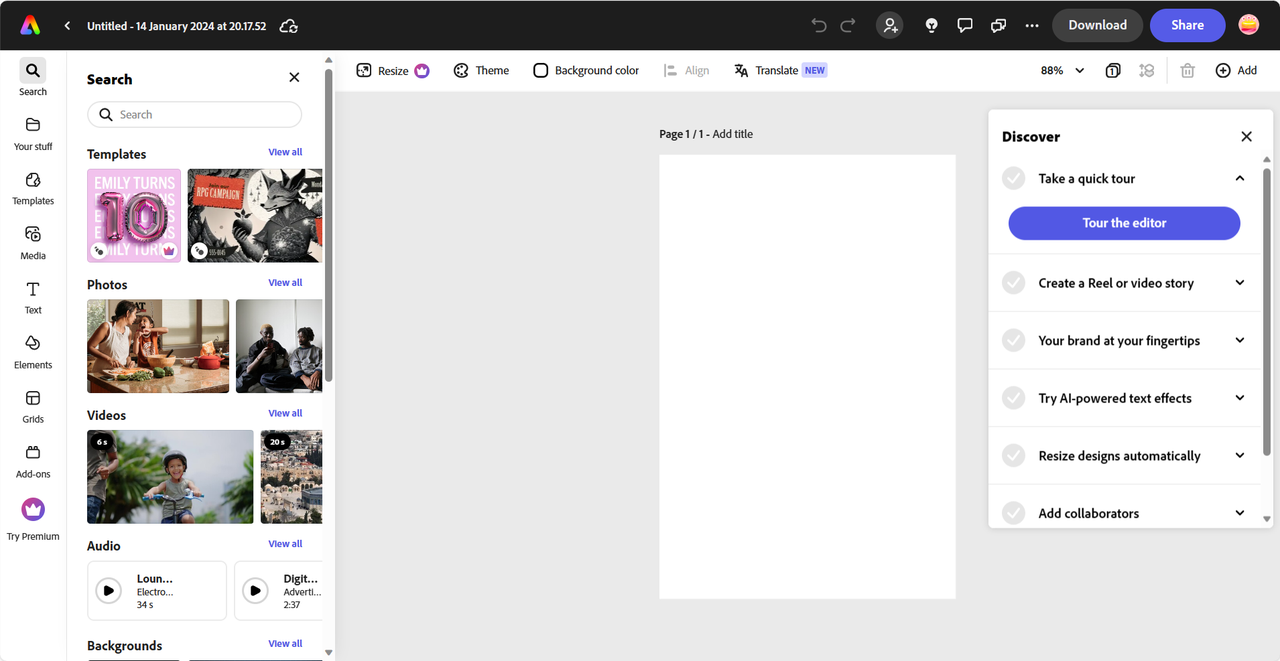Click the Translate tool
The width and height of the screenshot is (1280, 661).
coord(780,71)
